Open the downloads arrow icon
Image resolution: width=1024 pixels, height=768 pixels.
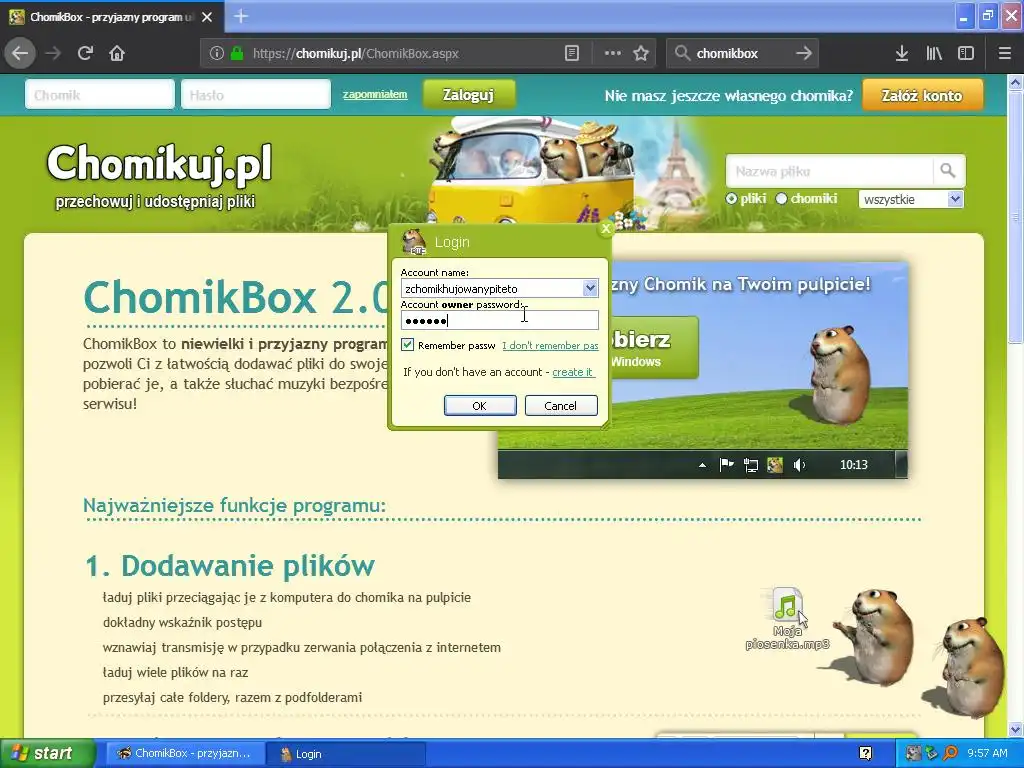(x=902, y=53)
